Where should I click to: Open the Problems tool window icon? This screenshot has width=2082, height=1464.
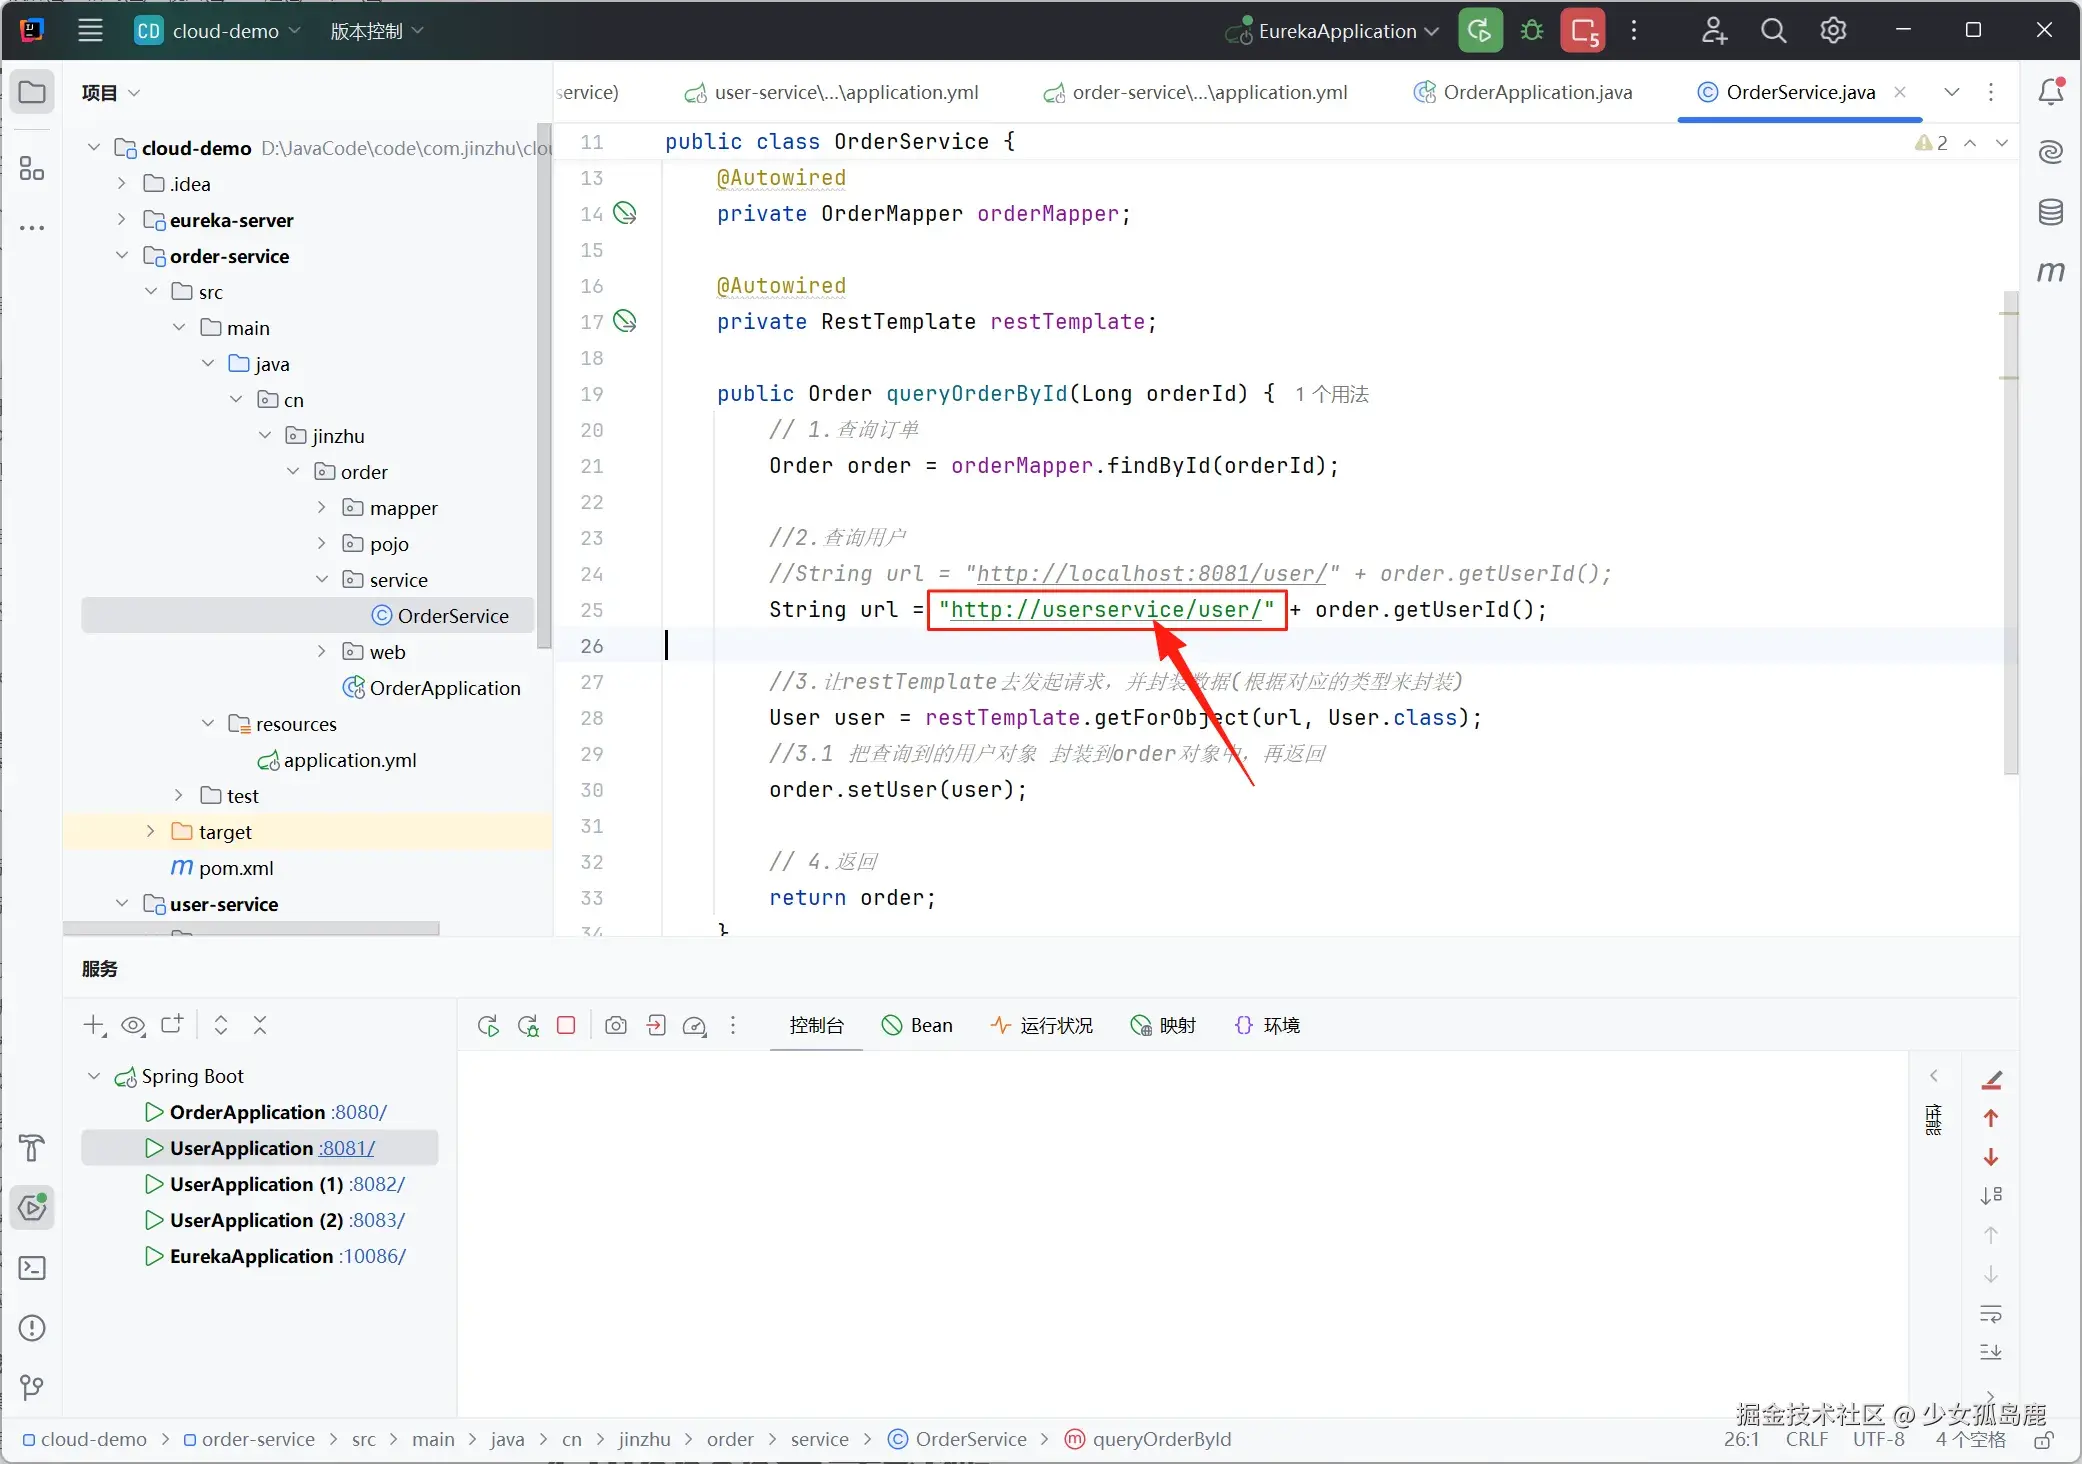tap(32, 1328)
